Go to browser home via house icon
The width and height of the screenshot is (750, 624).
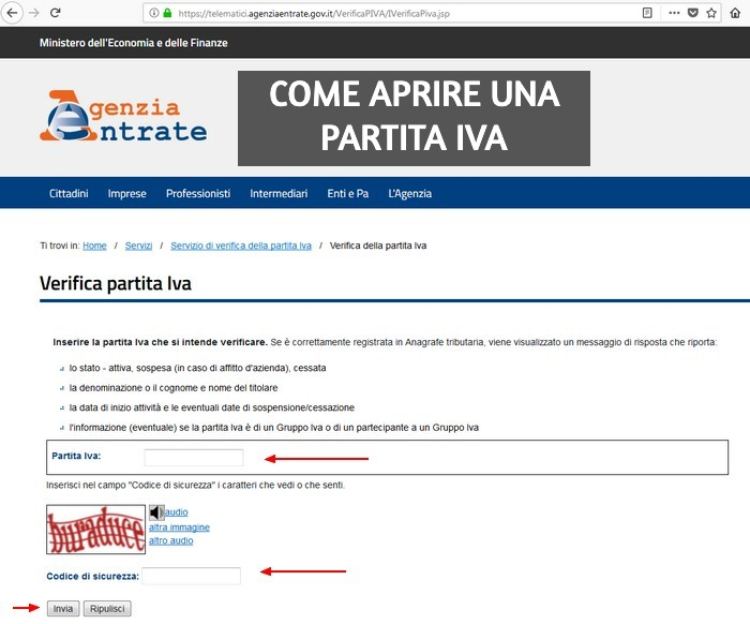click(737, 14)
